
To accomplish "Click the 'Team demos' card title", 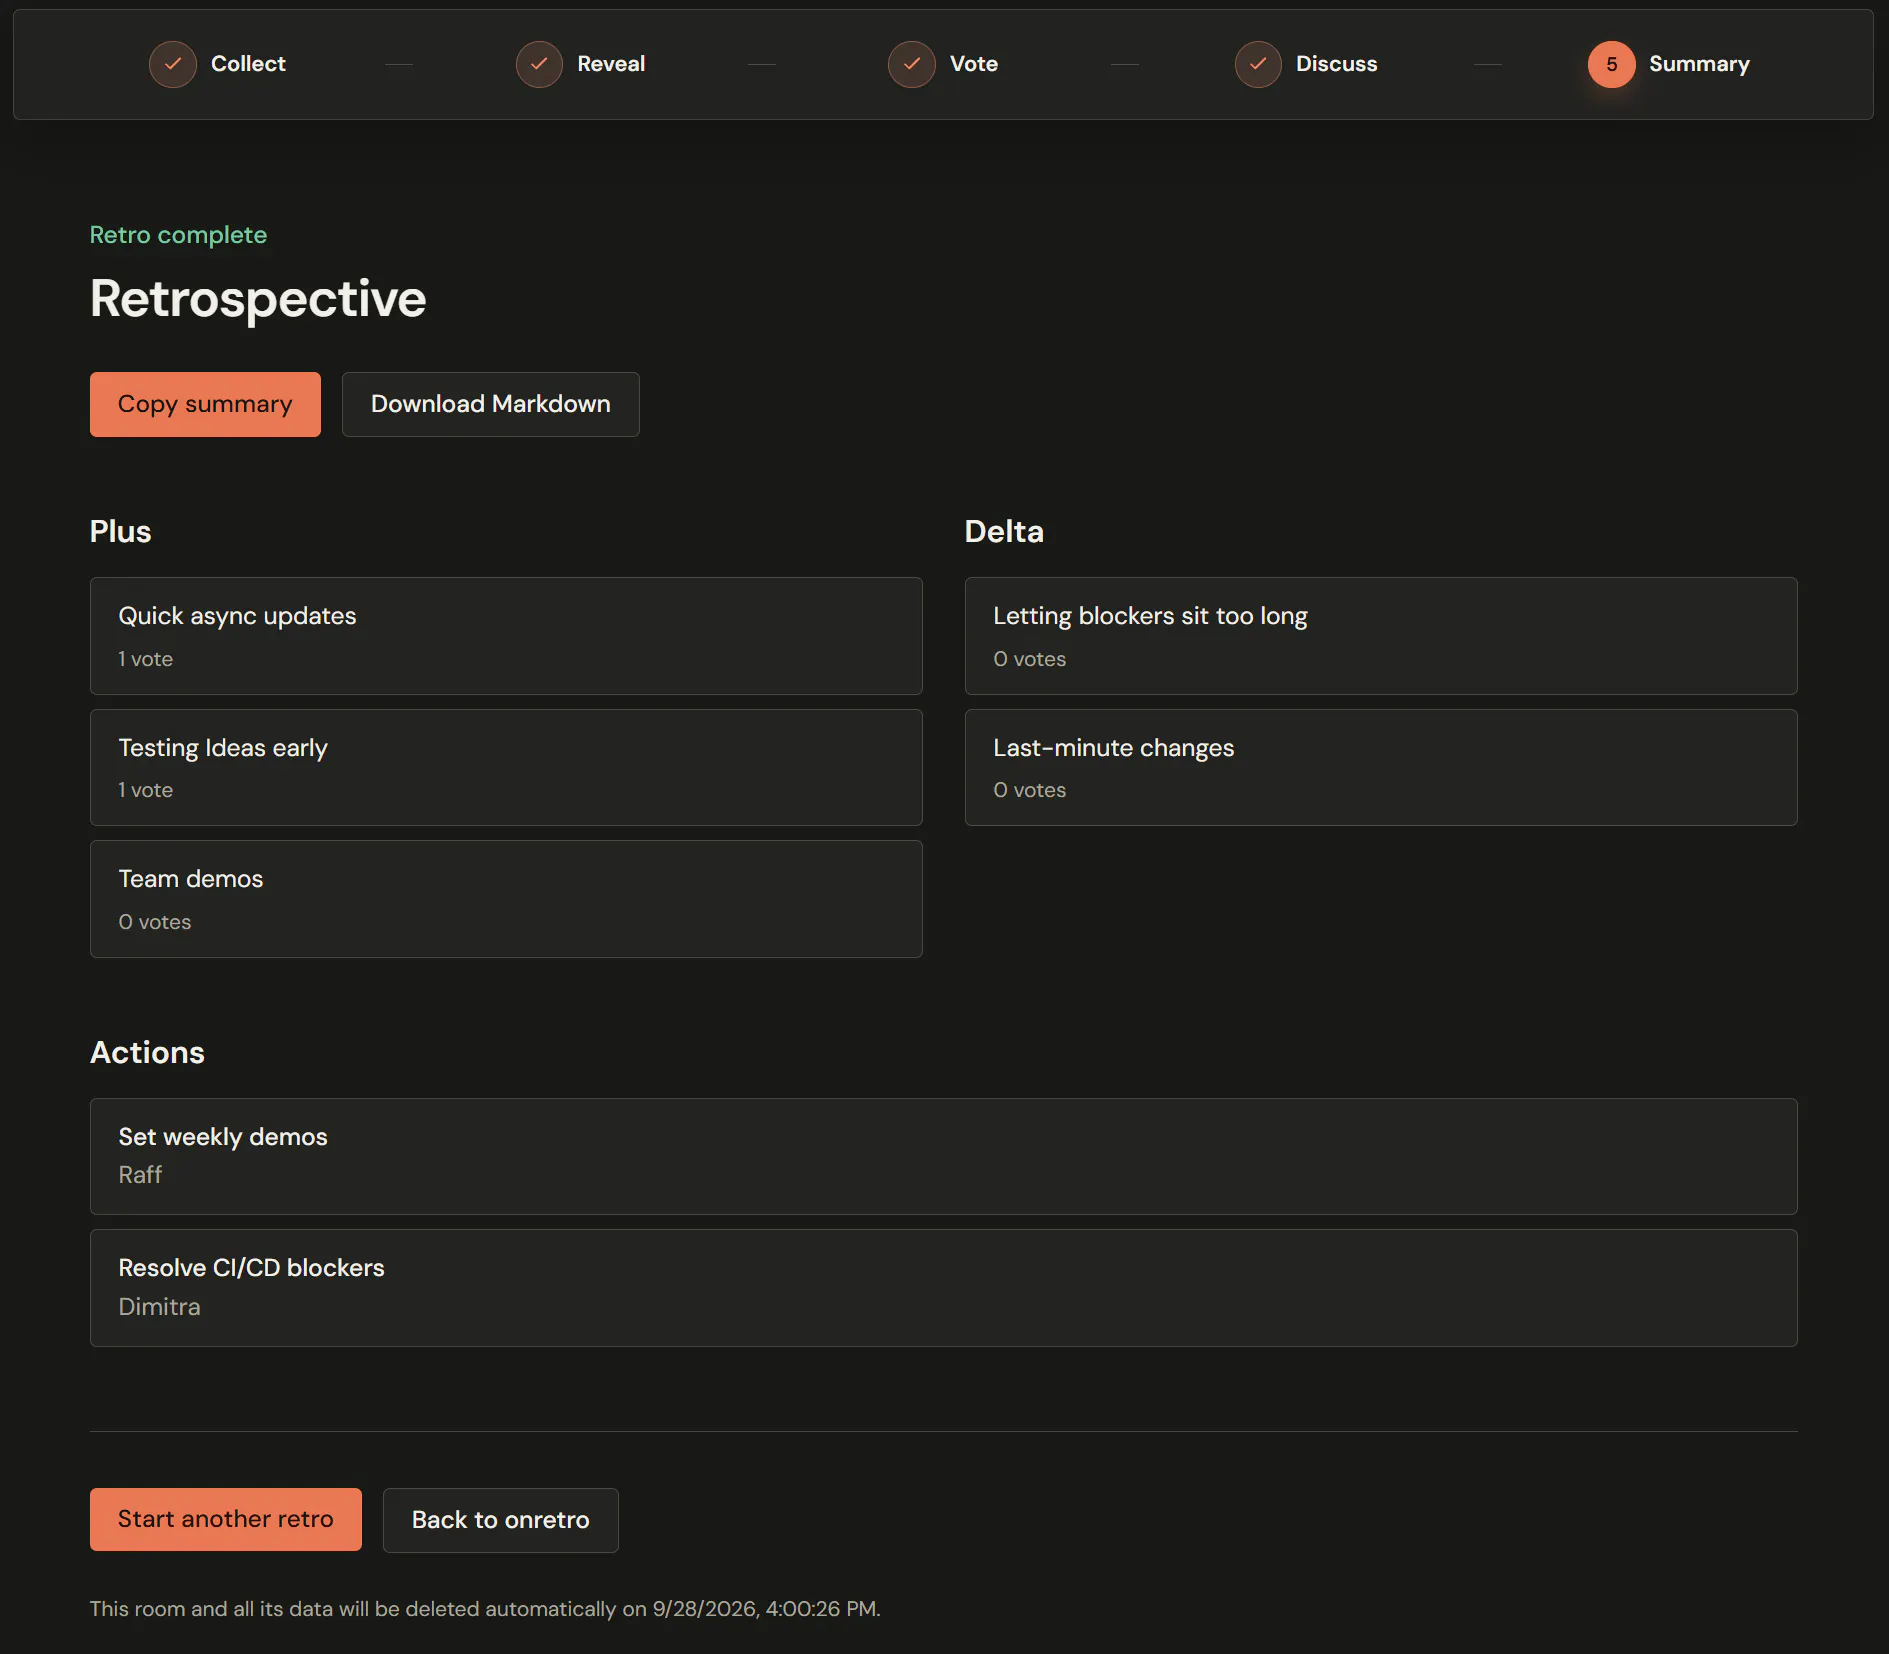I will (x=191, y=879).
